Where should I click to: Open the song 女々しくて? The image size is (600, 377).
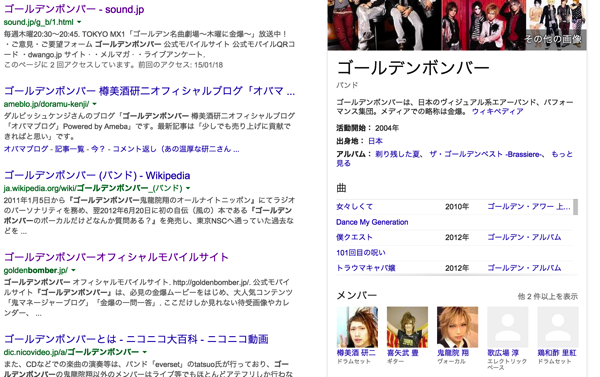point(354,207)
